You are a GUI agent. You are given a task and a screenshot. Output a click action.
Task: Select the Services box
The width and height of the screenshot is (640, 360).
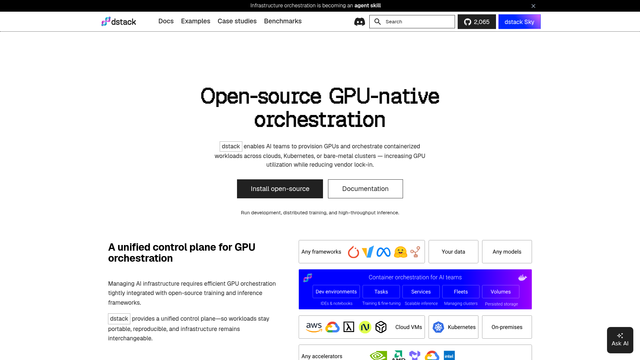point(421,292)
